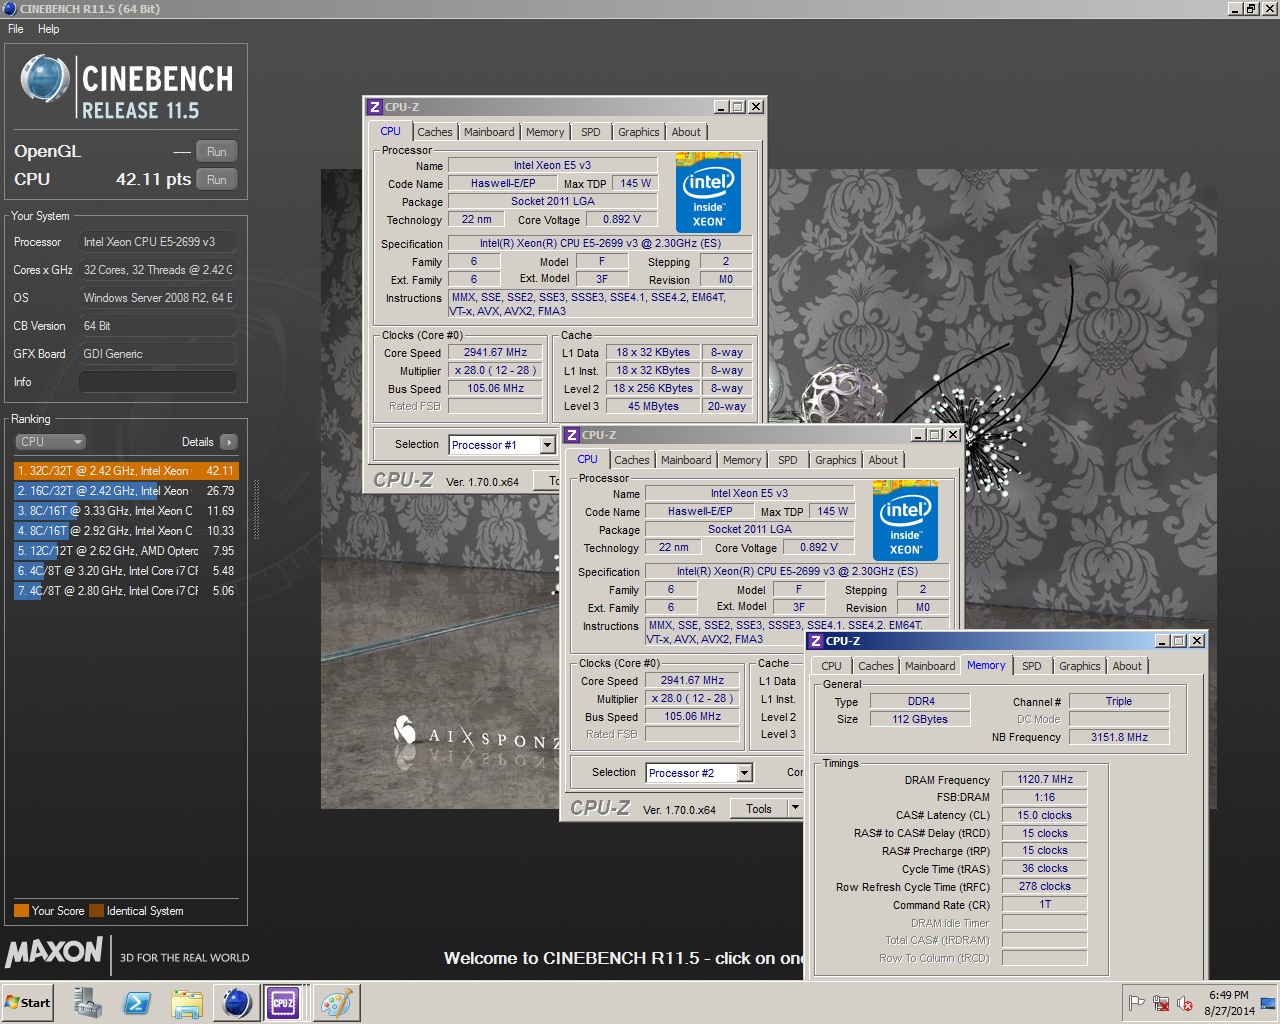Screen dimensions: 1280x1024
Task: Open Mainboard tab in the Memory CPU-Z window
Action: coord(930,666)
